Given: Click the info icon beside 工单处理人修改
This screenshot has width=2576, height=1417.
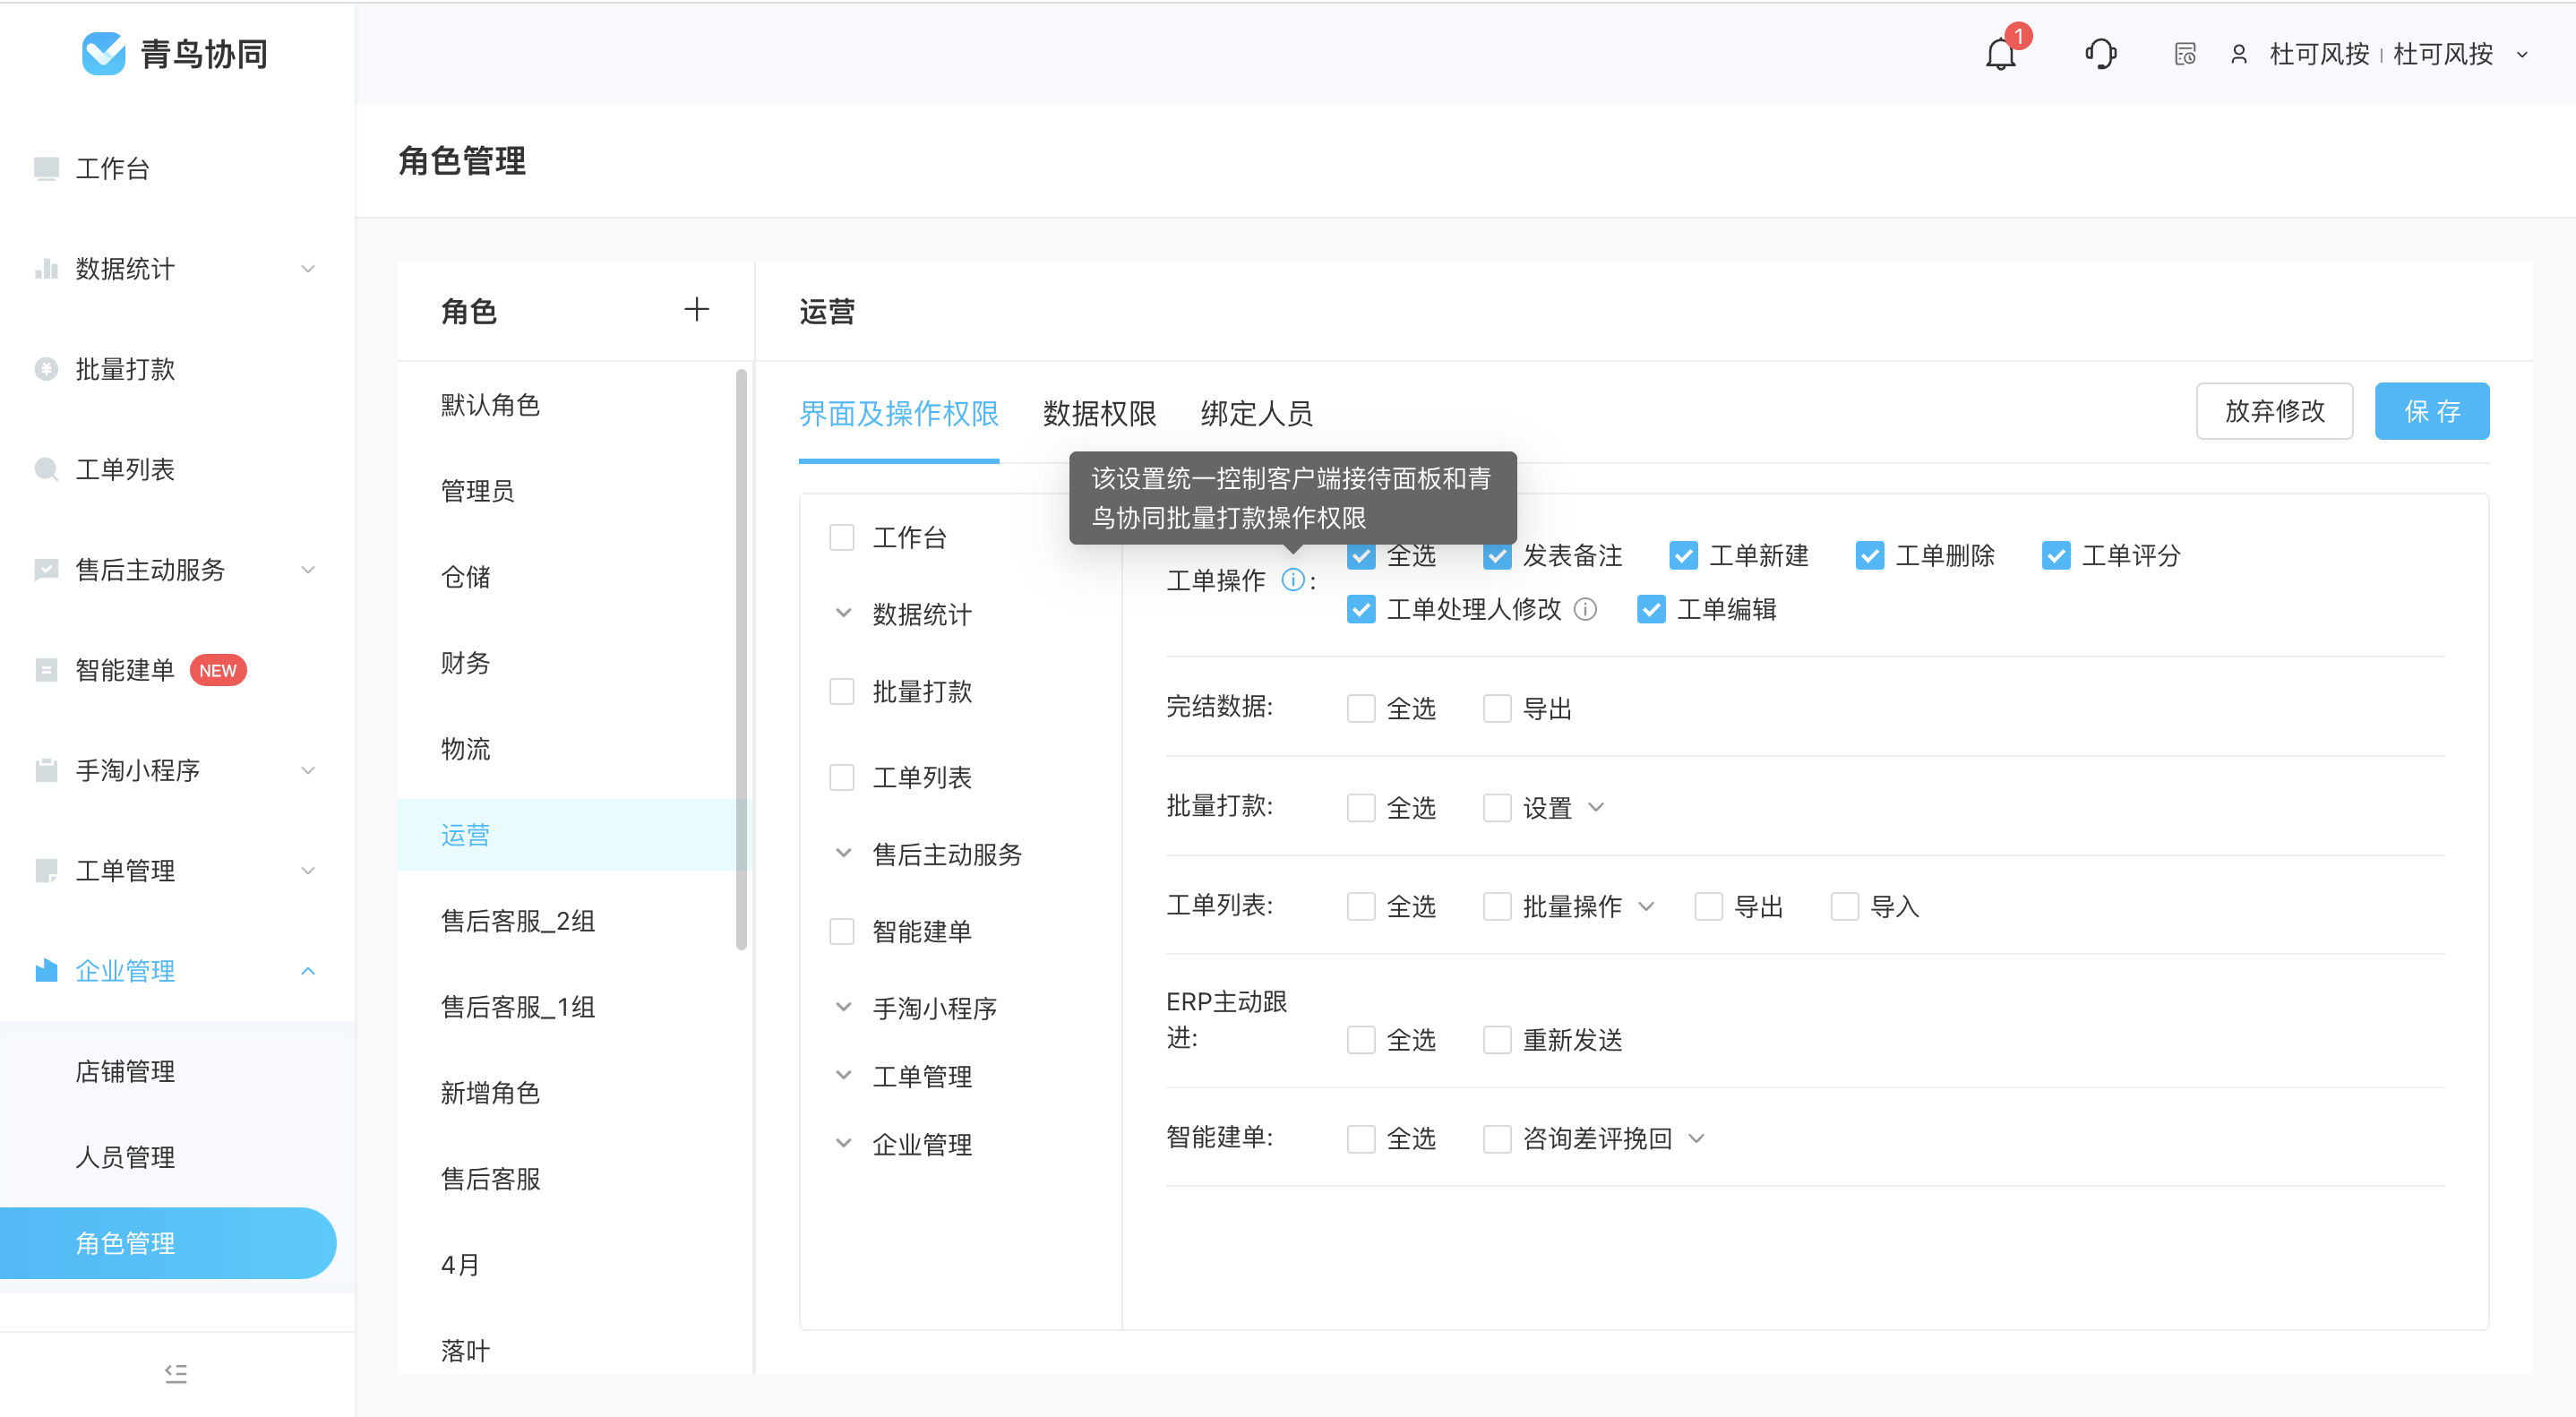Looking at the screenshot, I should tap(1585, 608).
